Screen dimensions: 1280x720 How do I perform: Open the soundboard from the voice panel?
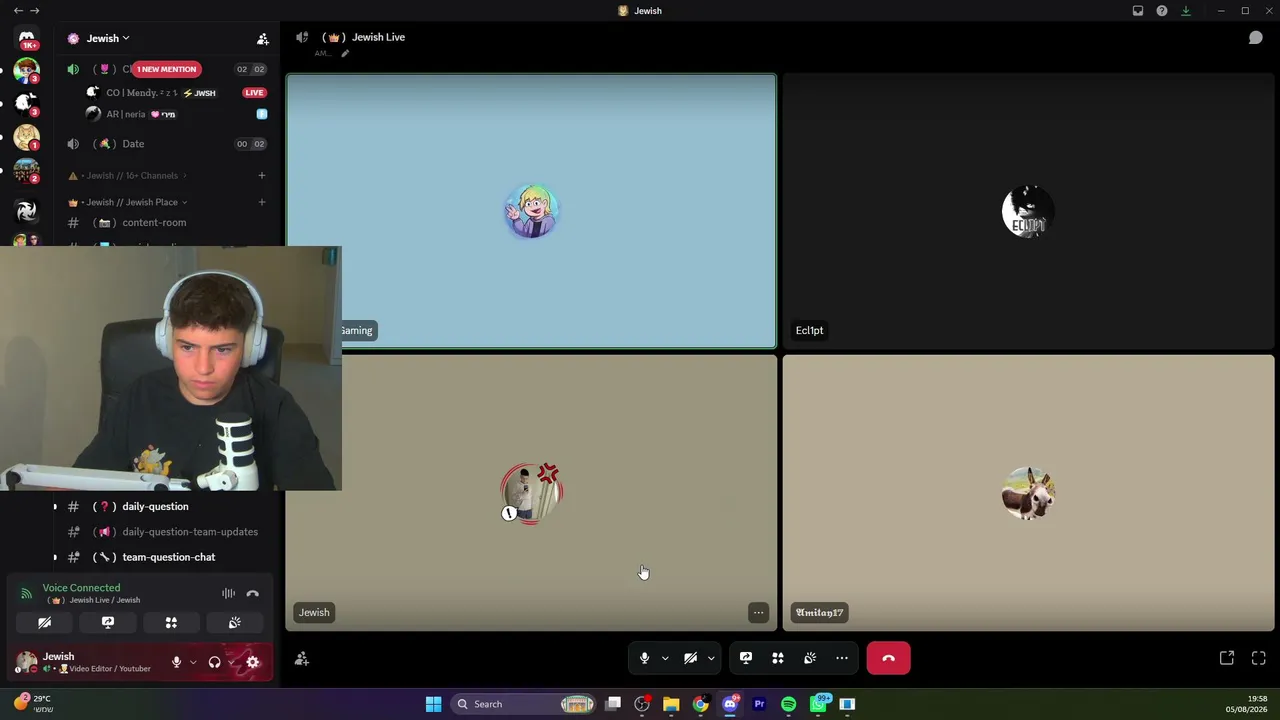coord(234,623)
